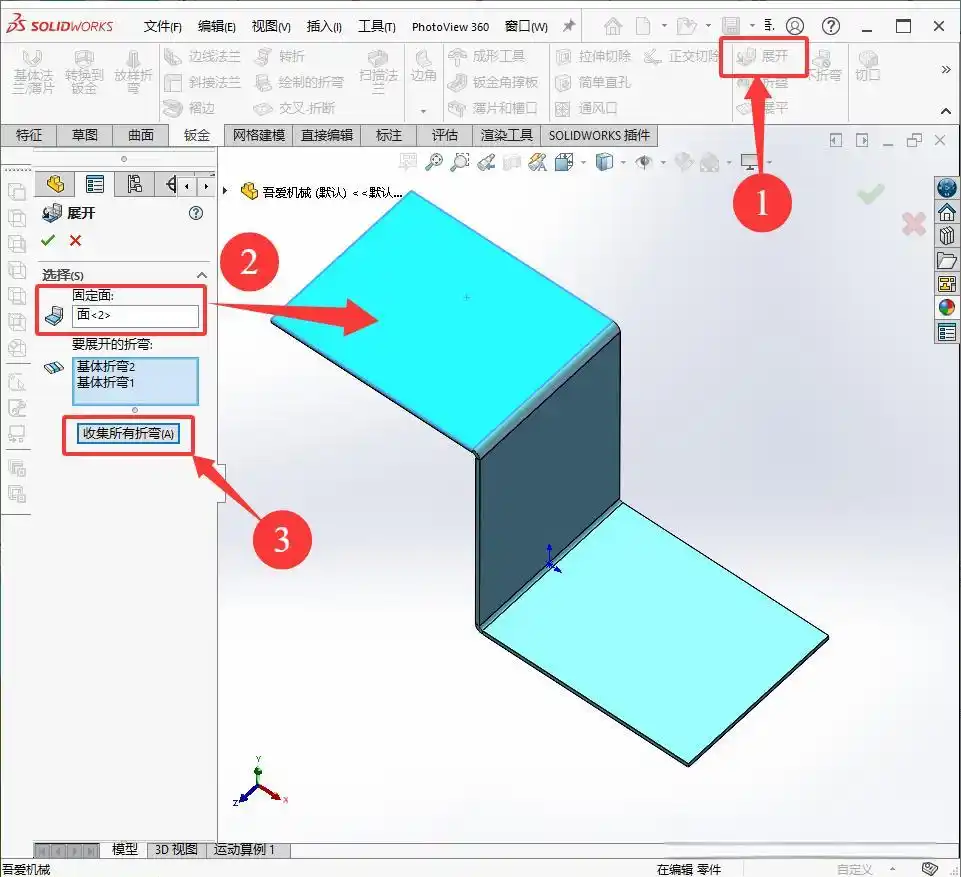Click the user login icon

coord(795,26)
